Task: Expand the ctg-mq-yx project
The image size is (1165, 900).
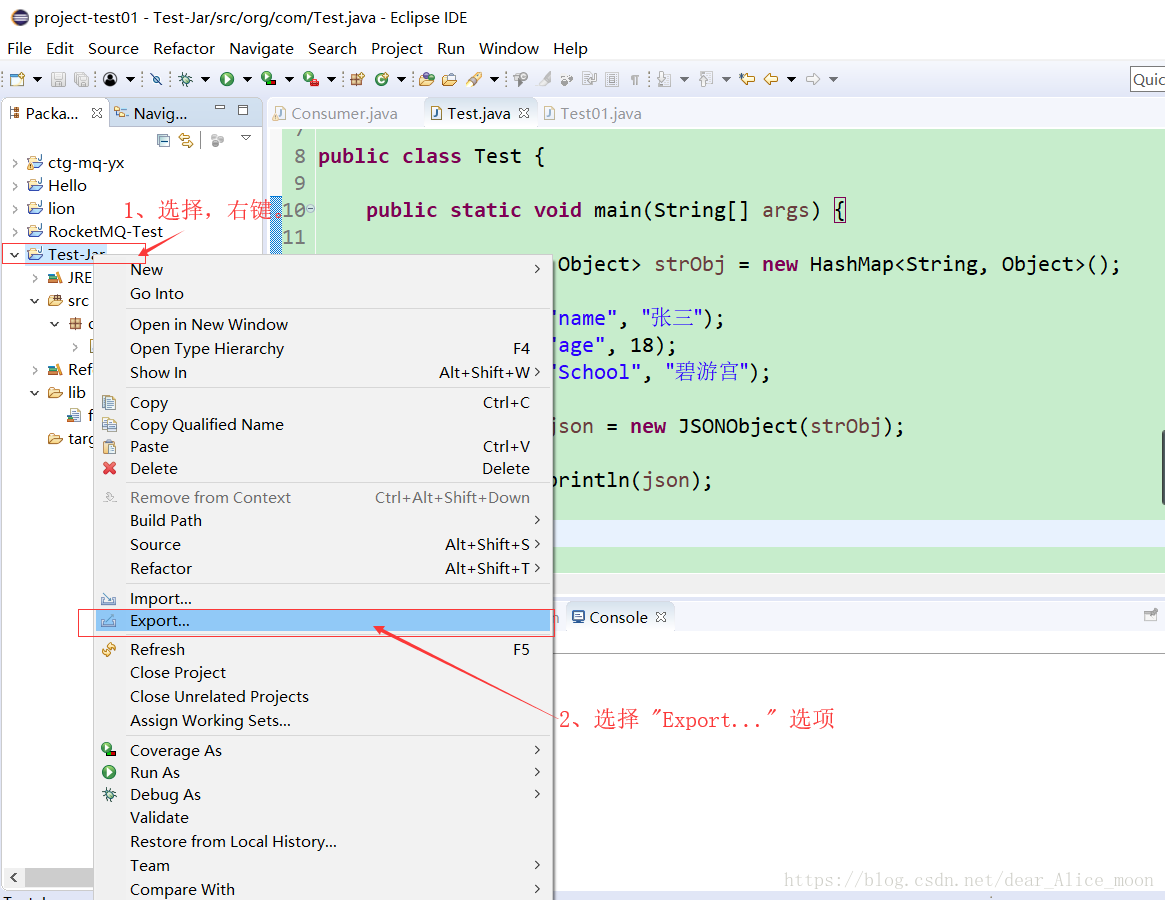Action: (15, 163)
